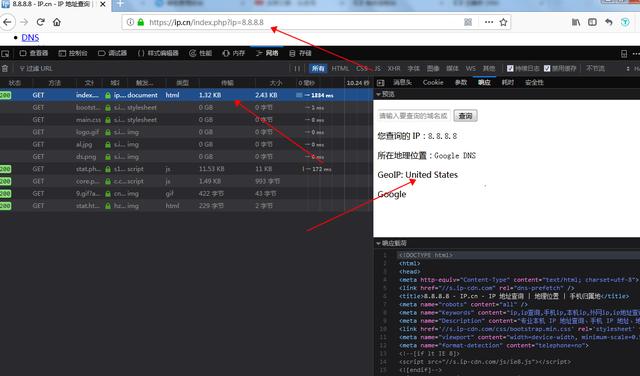Toggle the disable cache checkbox
The image size is (640, 376).
pyautogui.click(x=547, y=69)
